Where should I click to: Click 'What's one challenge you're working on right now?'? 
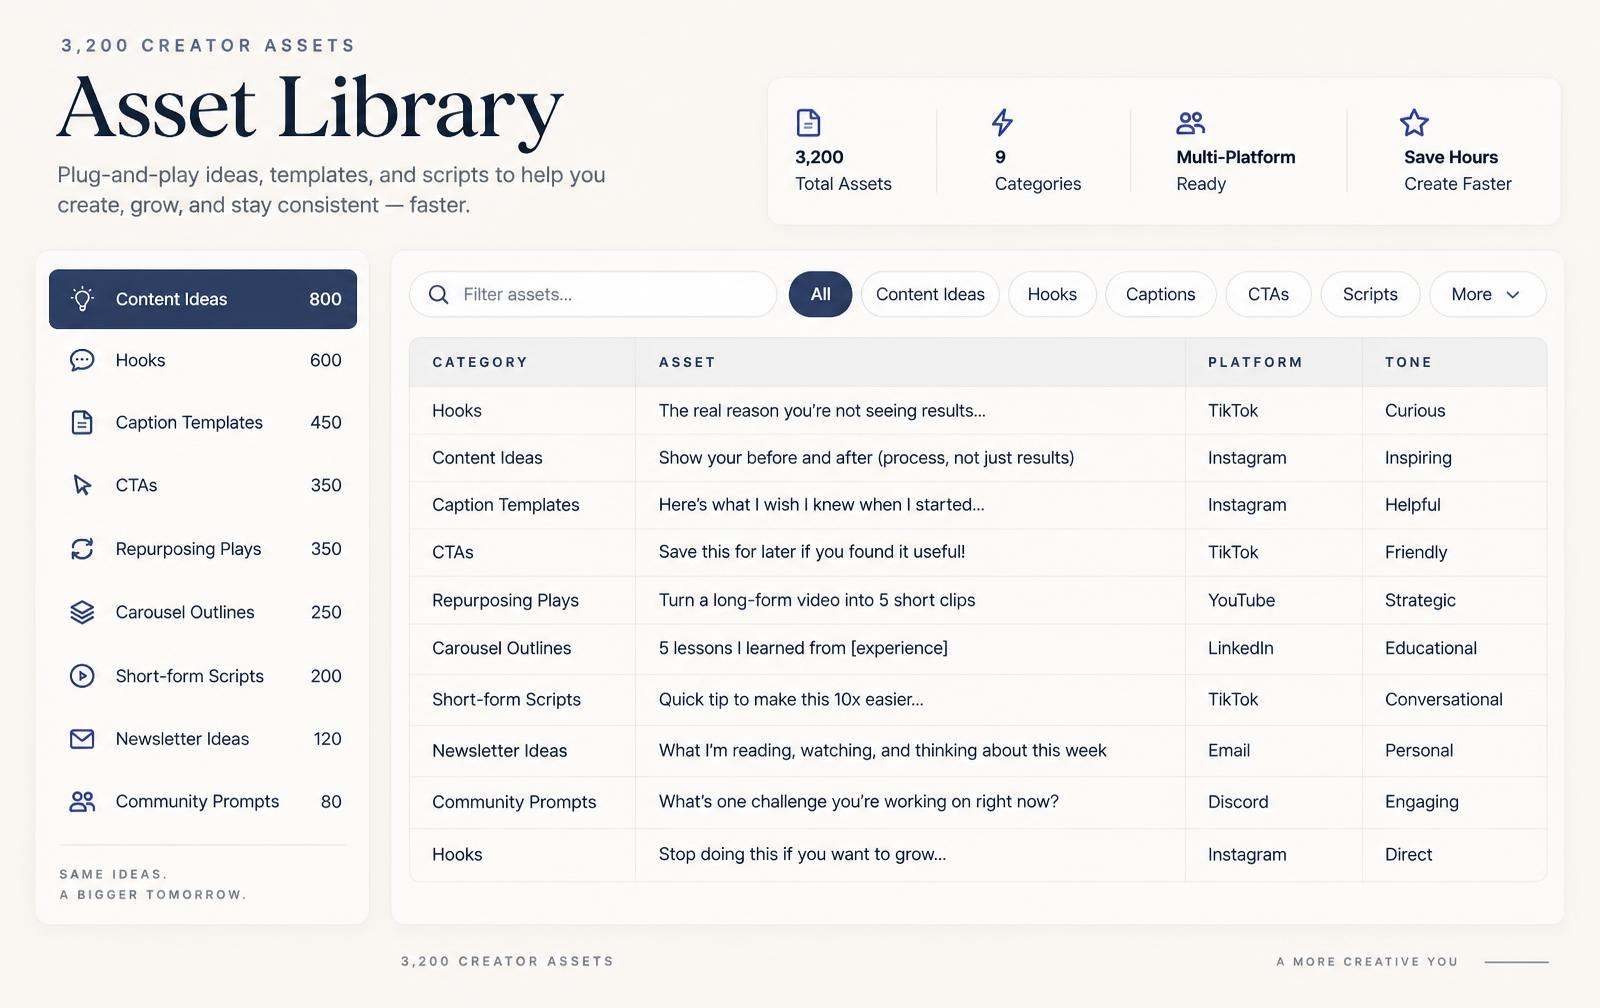[858, 801]
